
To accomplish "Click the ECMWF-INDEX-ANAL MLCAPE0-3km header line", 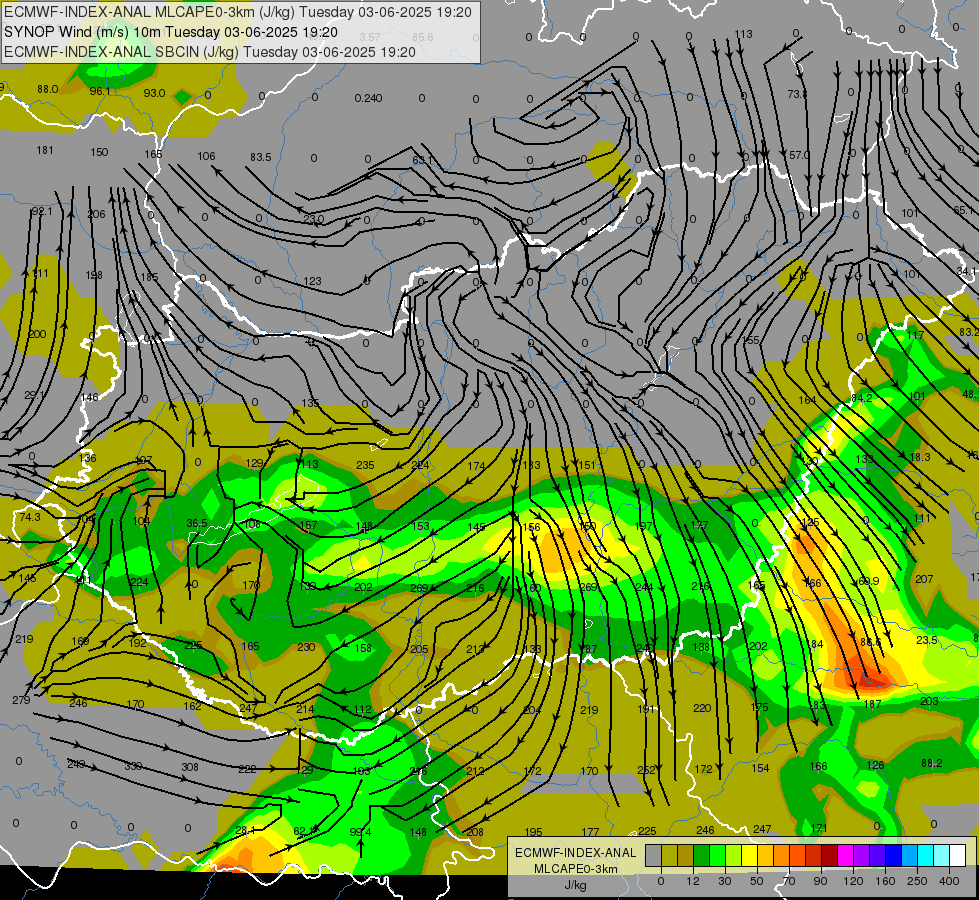I will pos(238,12).
